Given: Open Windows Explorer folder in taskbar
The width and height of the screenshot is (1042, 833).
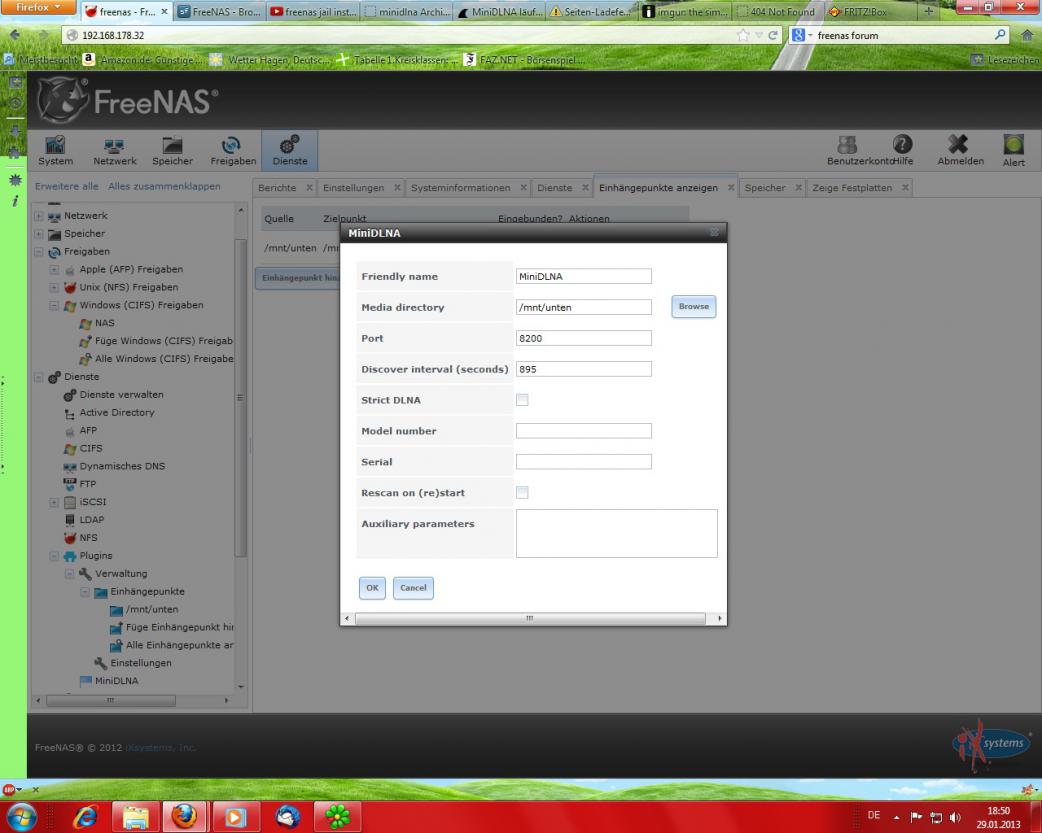Looking at the screenshot, I should tap(136, 816).
